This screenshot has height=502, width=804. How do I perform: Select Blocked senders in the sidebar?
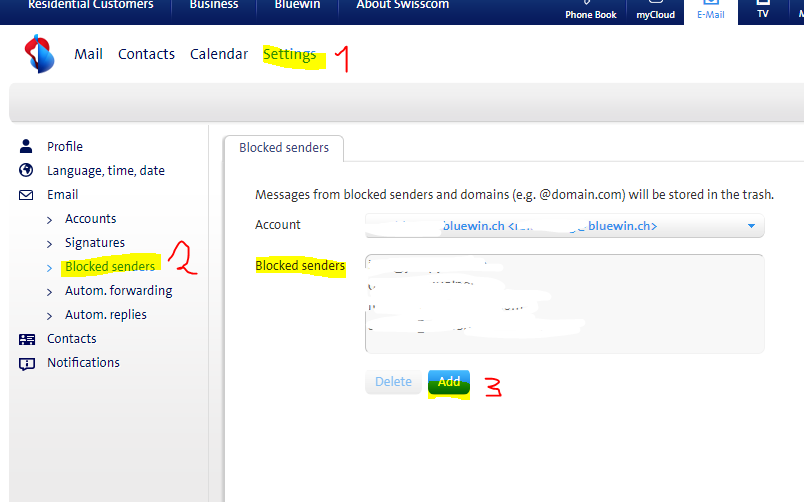pyautogui.click(x=110, y=267)
